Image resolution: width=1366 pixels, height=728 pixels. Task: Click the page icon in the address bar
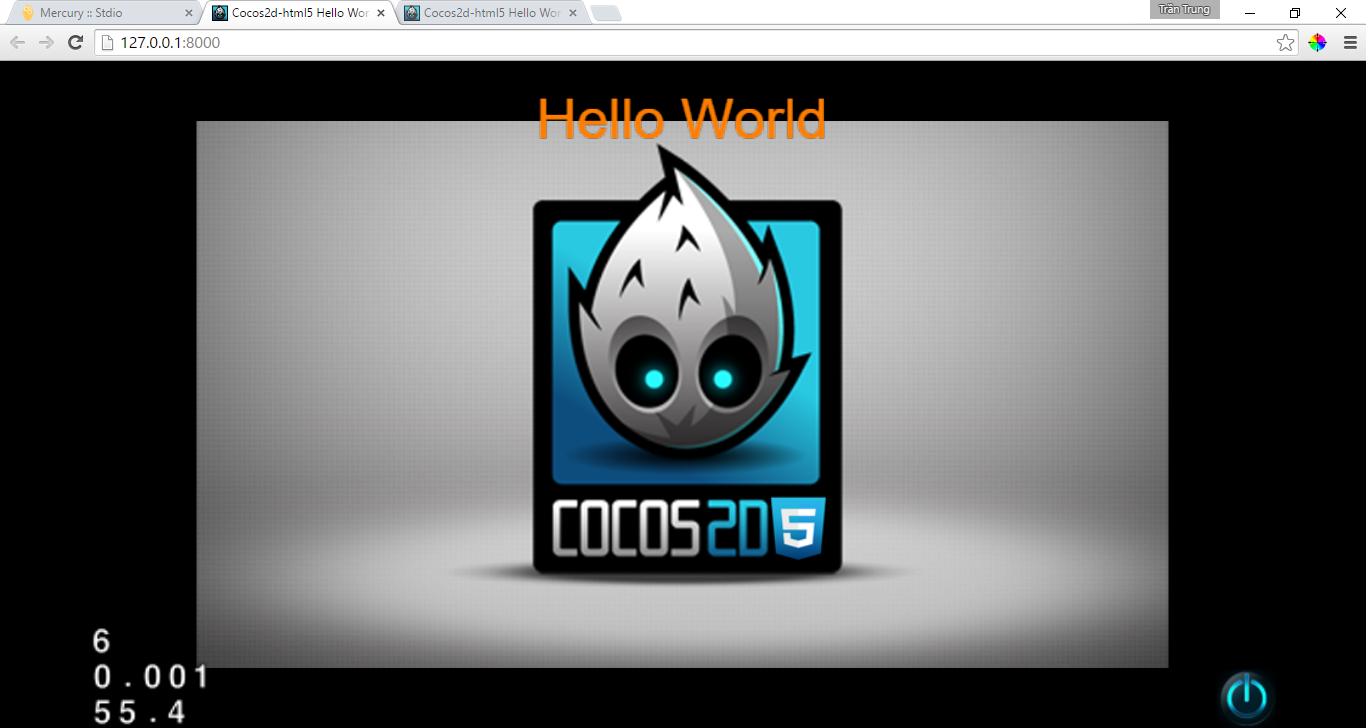pos(108,42)
